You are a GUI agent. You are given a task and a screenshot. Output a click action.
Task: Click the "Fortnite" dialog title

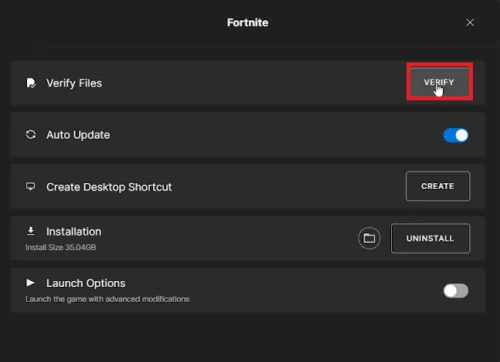pyautogui.click(x=248, y=22)
